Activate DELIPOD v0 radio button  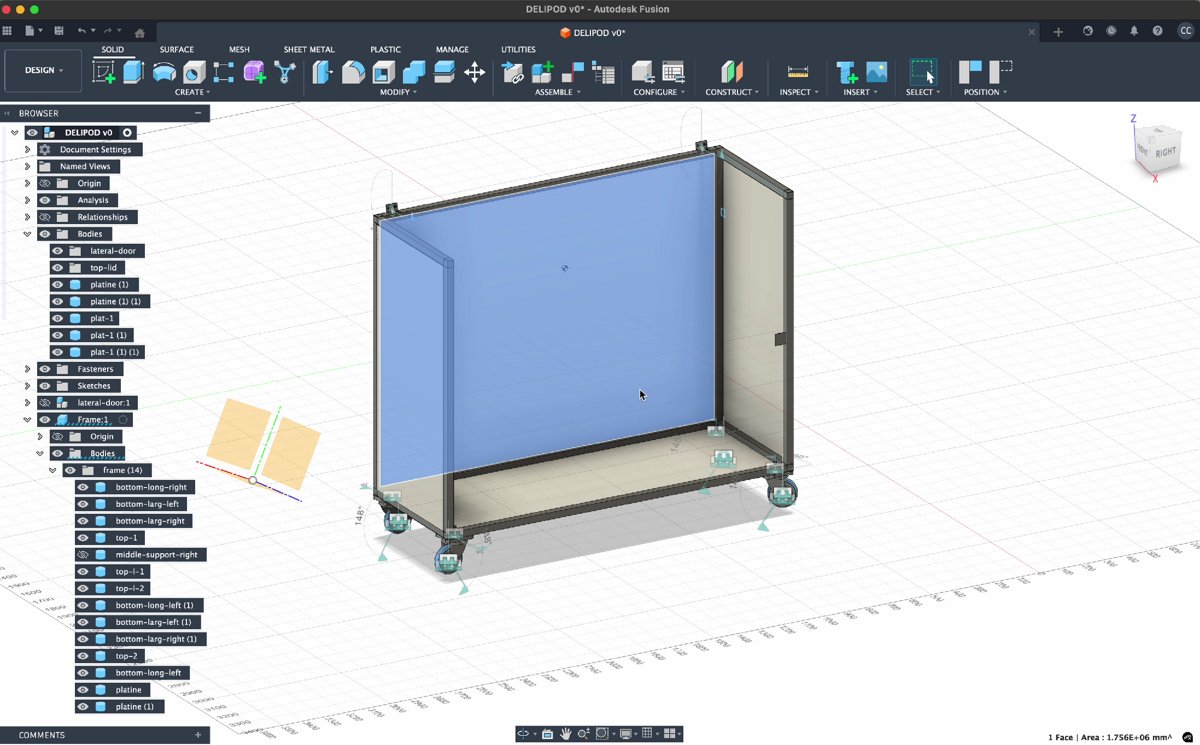[127, 133]
